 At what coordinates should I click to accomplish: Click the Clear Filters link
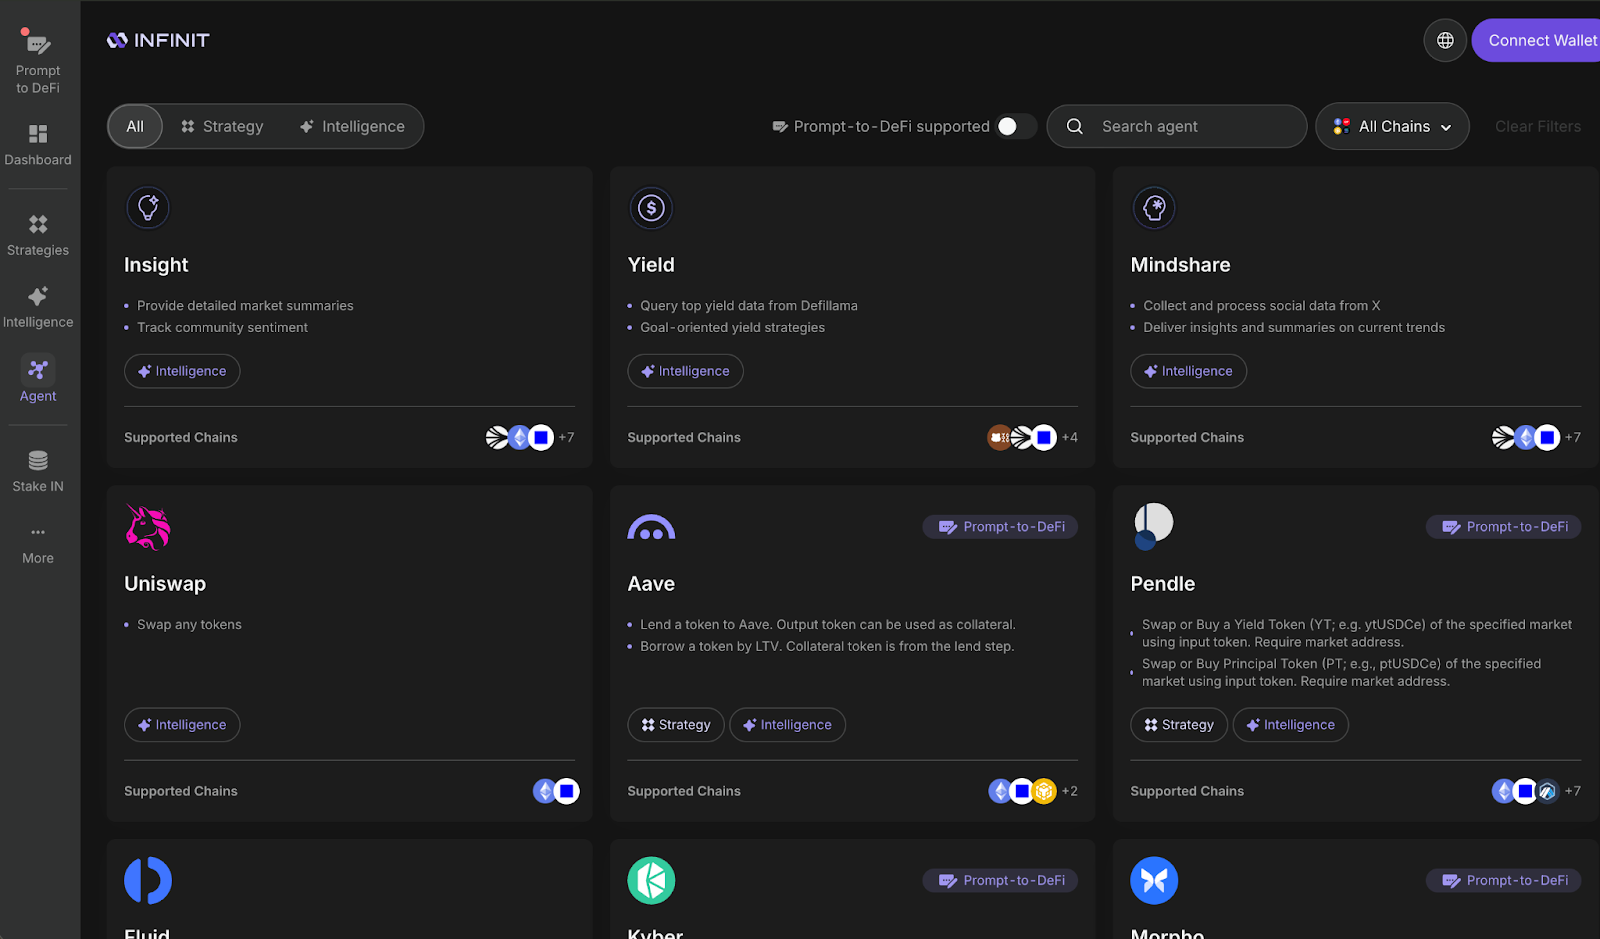click(x=1538, y=126)
